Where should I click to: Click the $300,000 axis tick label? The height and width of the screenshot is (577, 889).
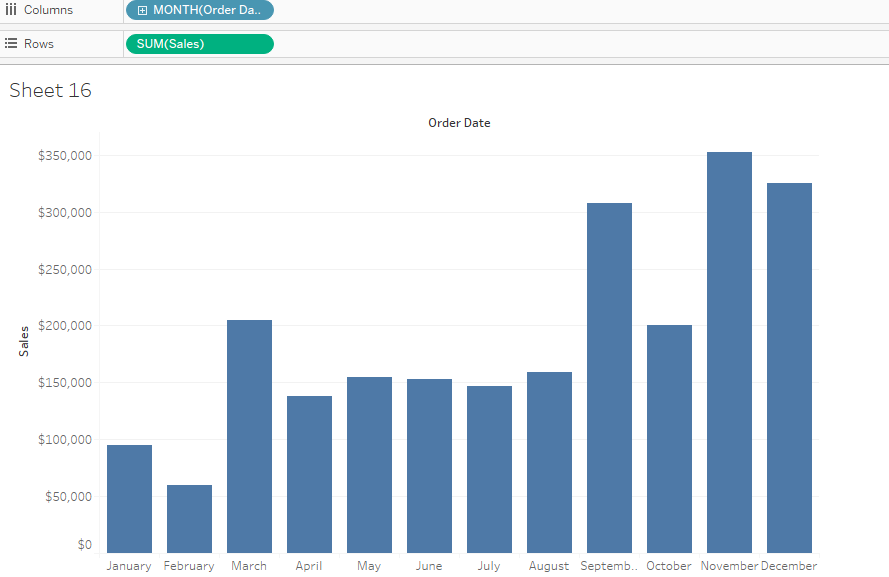pos(65,213)
